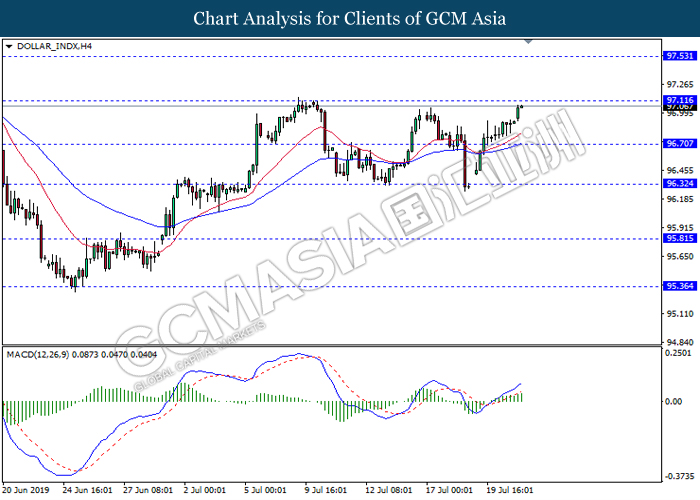
Task: Click the 27 Jun 08:01 time label
Action: click(x=148, y=490)
